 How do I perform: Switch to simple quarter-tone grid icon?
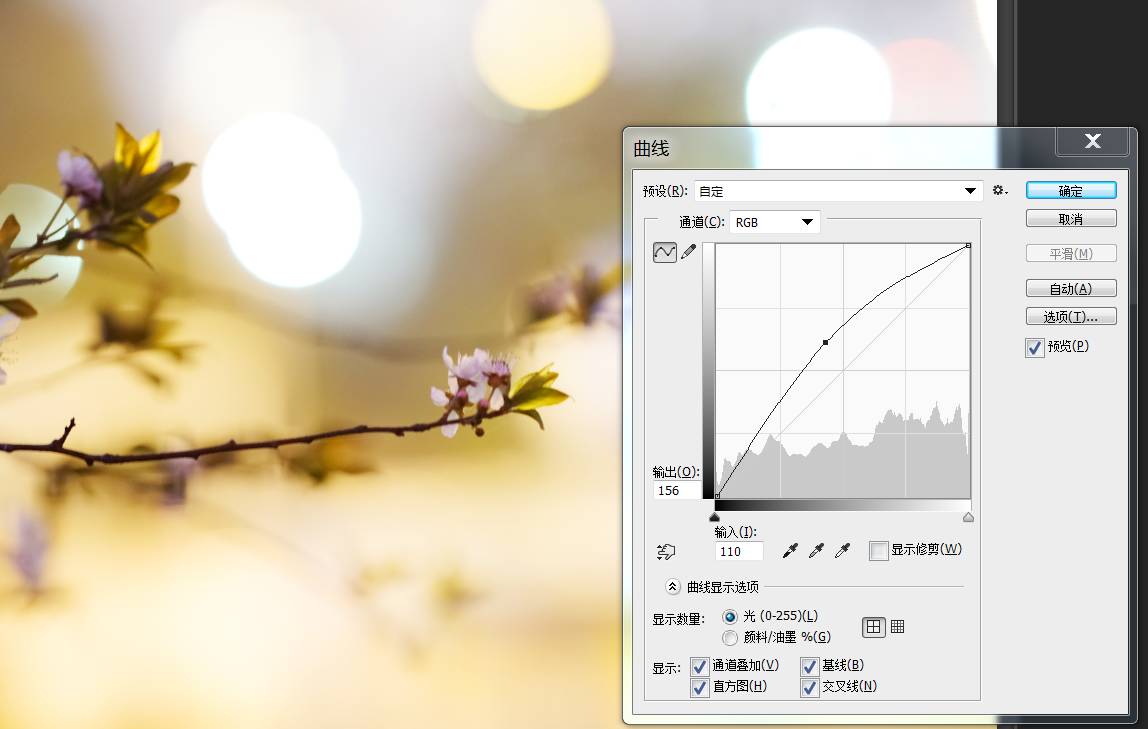coord(873,627)
